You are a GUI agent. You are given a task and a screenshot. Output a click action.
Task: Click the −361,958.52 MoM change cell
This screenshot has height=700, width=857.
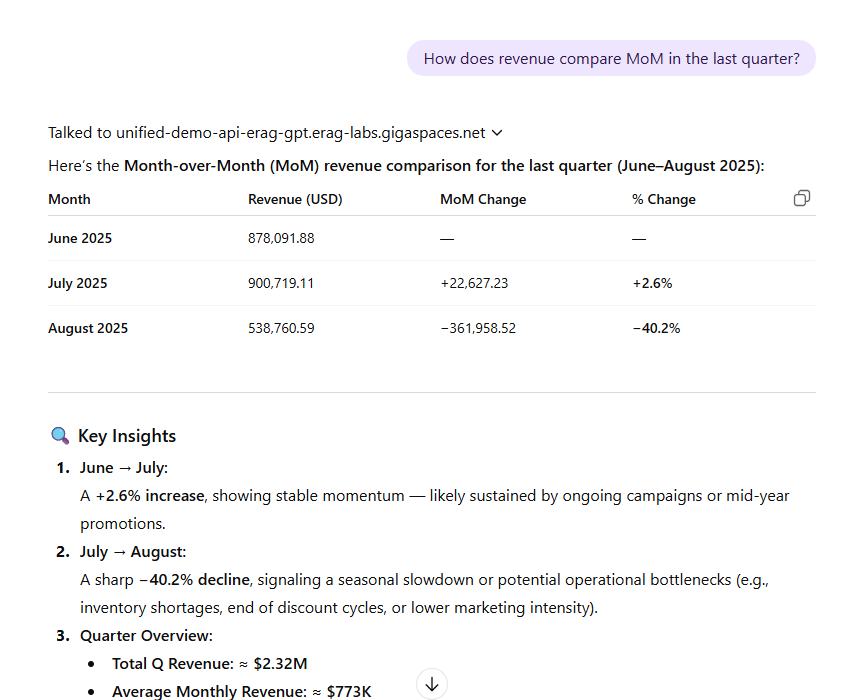478,328
